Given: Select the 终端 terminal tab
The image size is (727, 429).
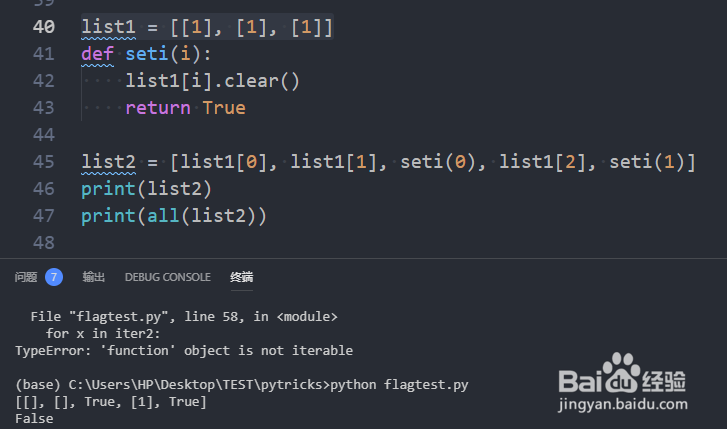Looking at the screenshot, I should (x=242, y=277).
